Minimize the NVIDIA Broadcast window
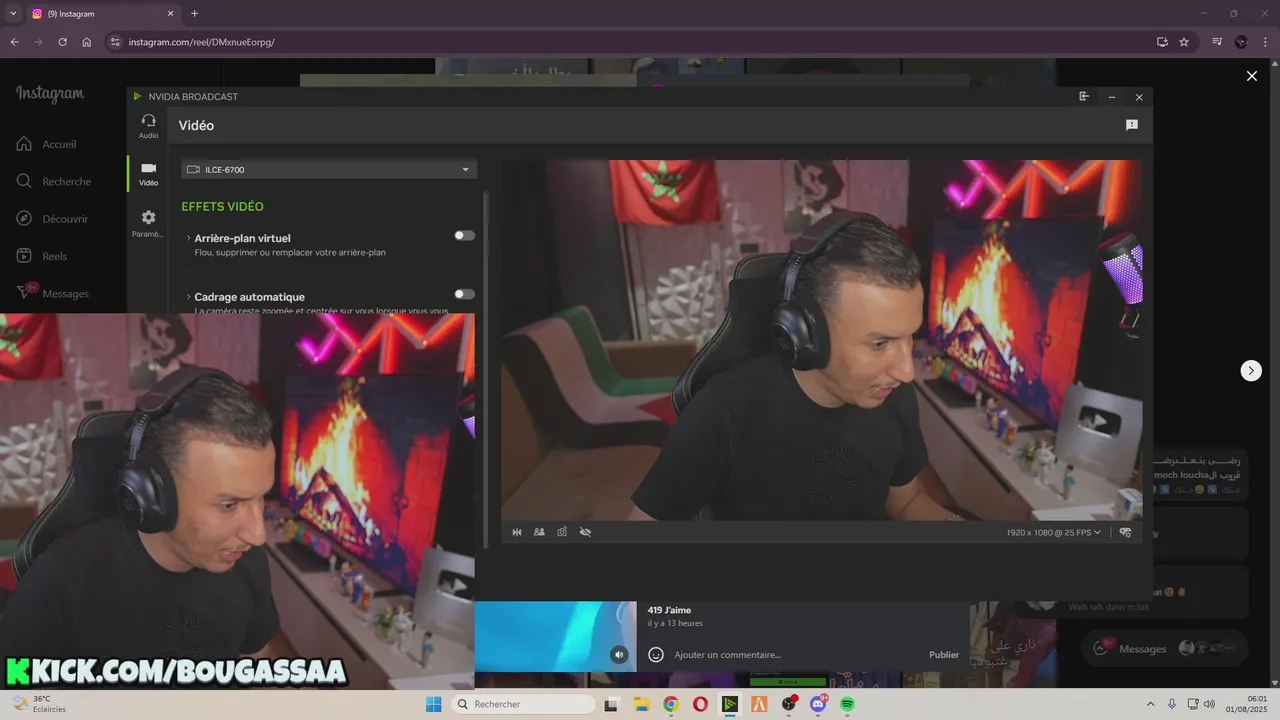The height and width of the screenshot is (720, 1280). 1111,97
